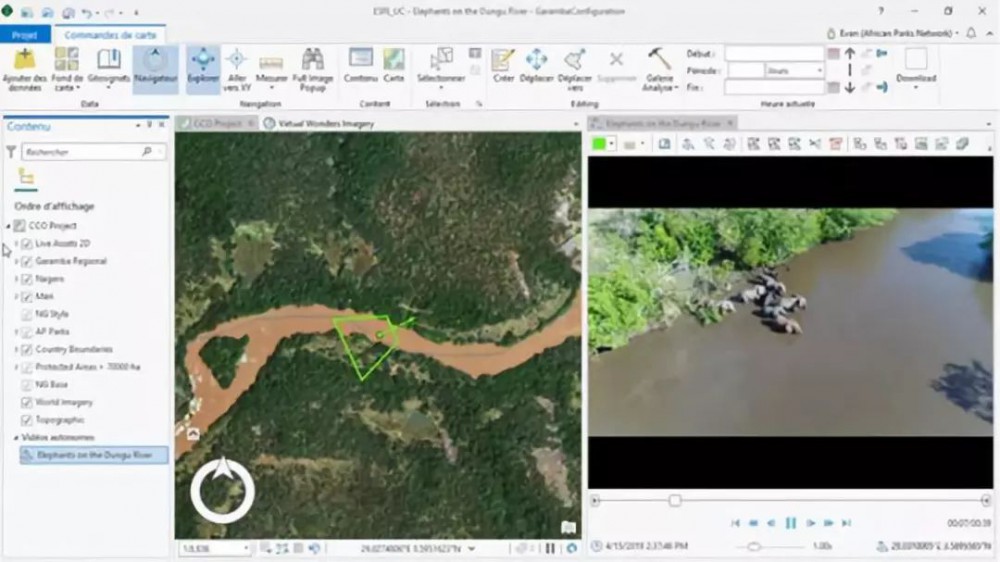Screen dimensions: 1000x562
Task: Select the Explorer navigation tool
Action: coord(203,69)
